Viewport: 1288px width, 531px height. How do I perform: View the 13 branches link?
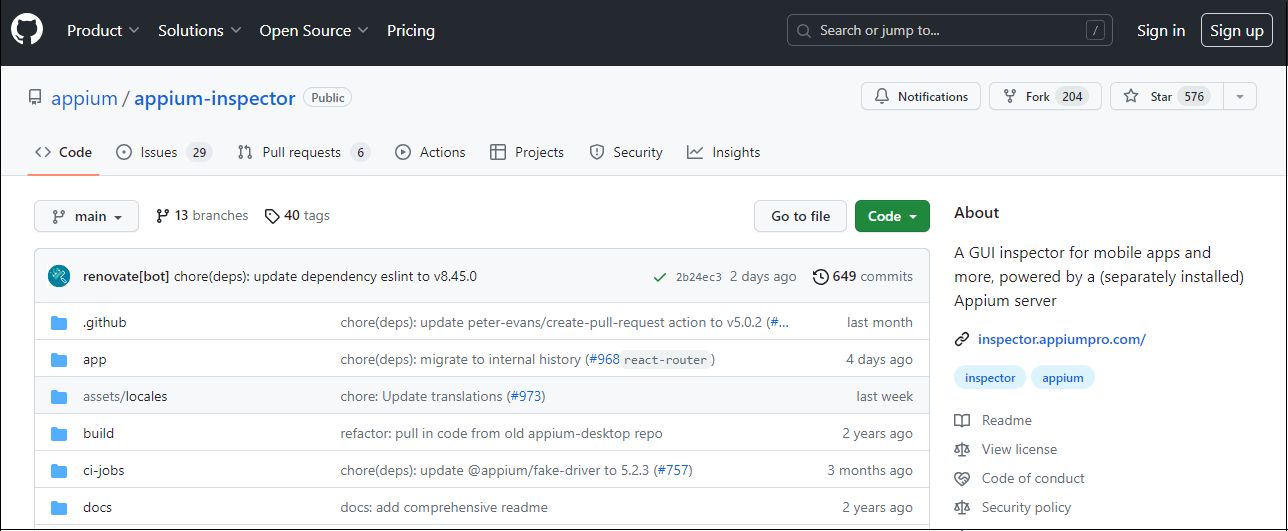point(202,215)
